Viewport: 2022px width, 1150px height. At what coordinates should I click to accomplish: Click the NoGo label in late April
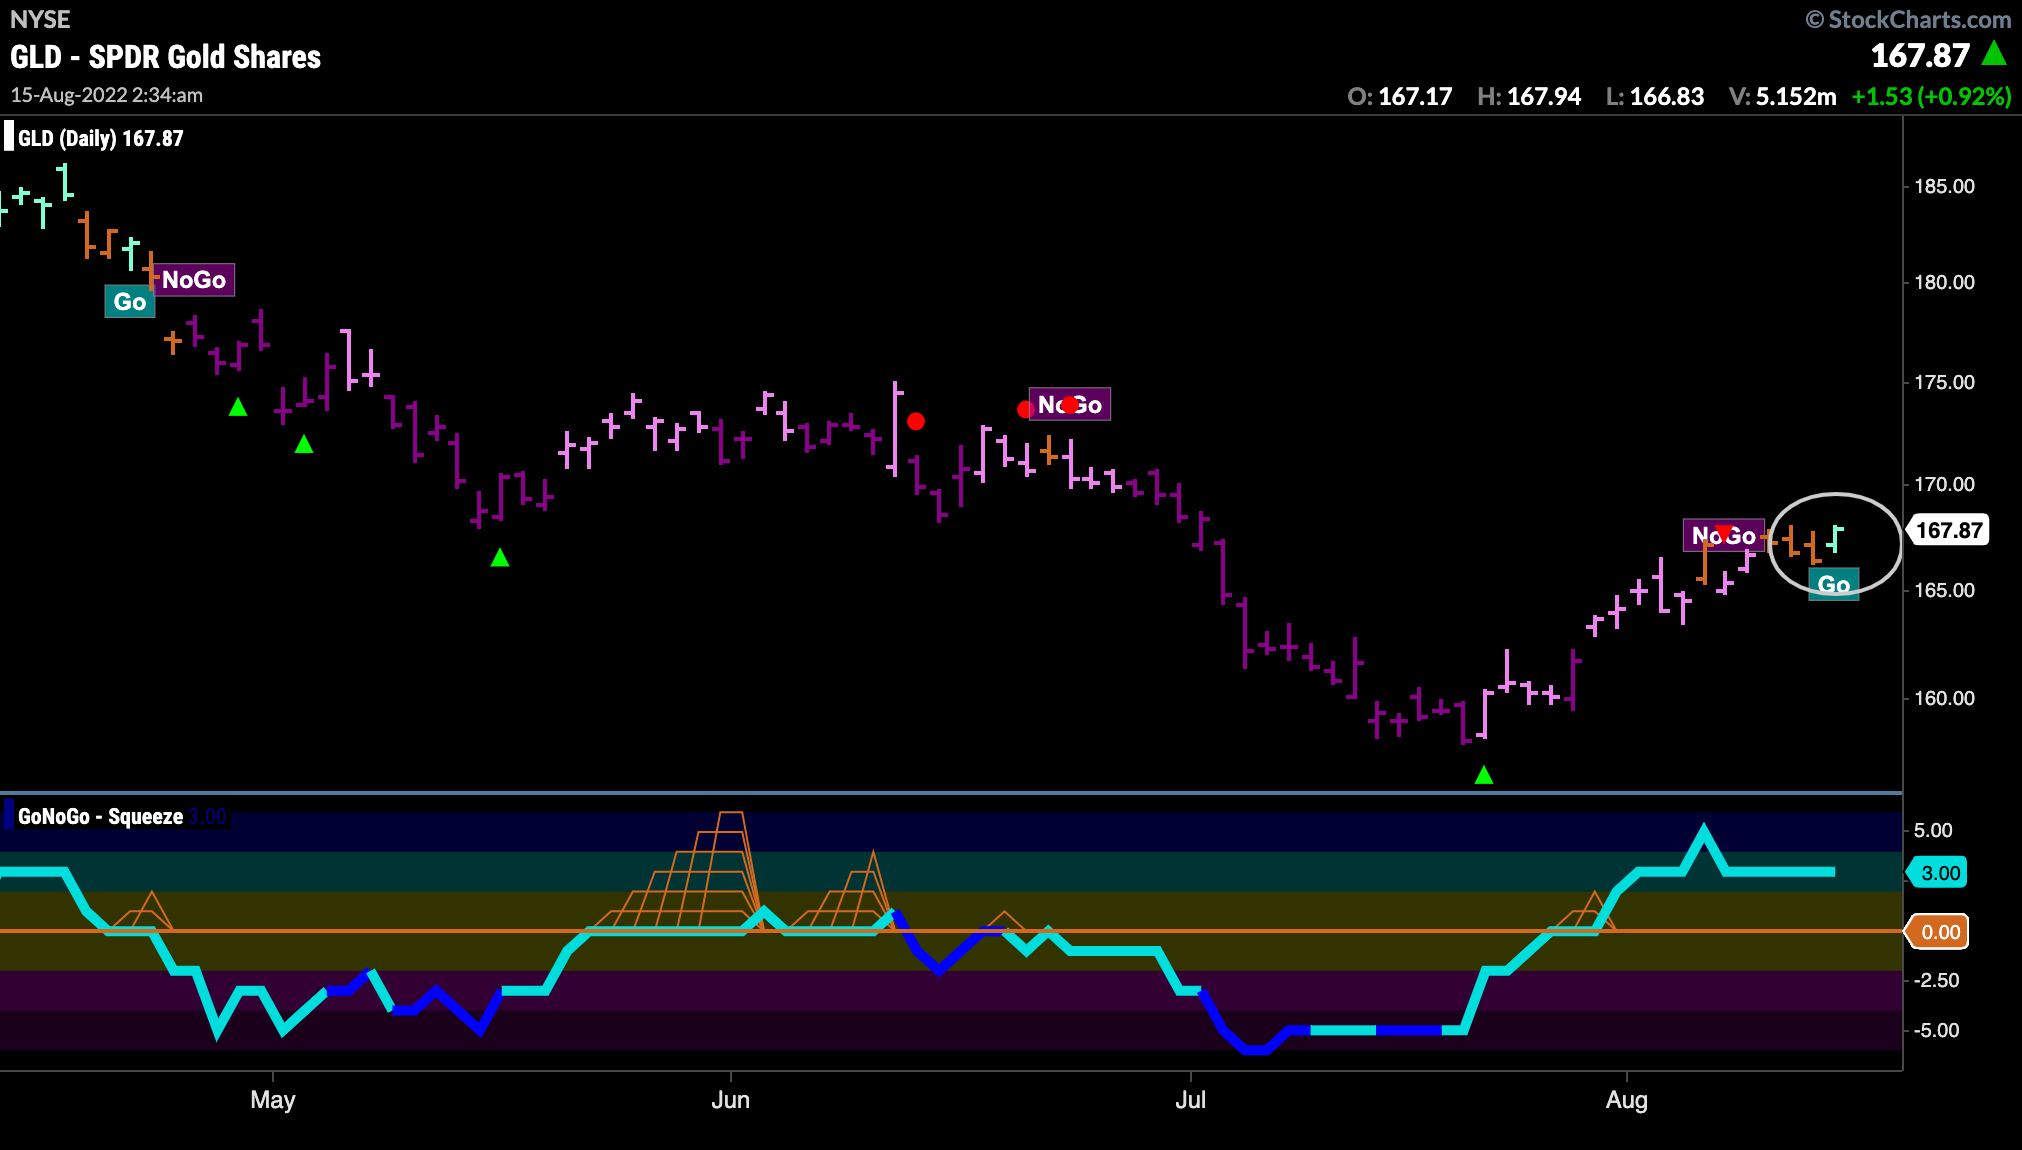(x=194, y=280)
